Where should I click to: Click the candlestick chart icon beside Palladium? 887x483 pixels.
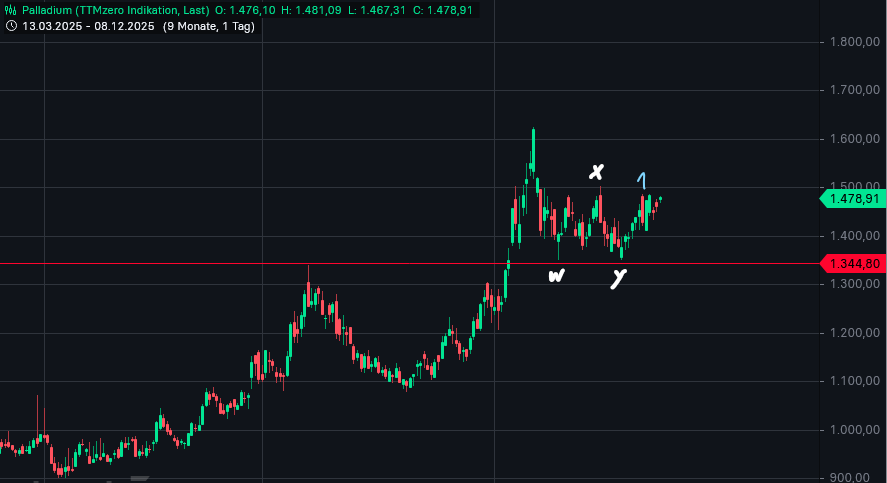tap(11, 9)
